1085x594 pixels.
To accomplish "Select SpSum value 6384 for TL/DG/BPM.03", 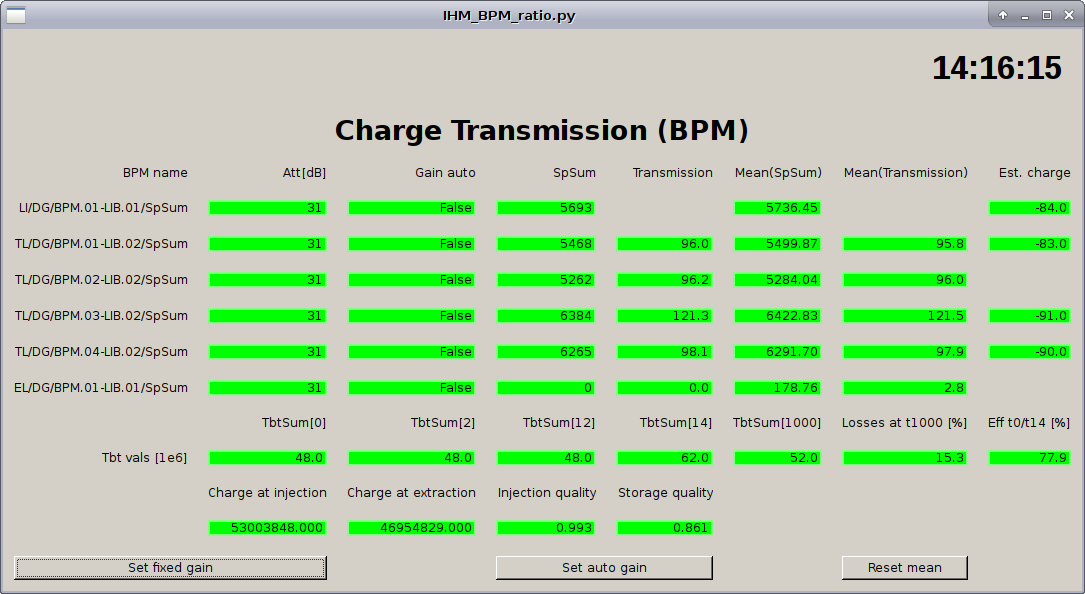I will [x=546, y=316].
